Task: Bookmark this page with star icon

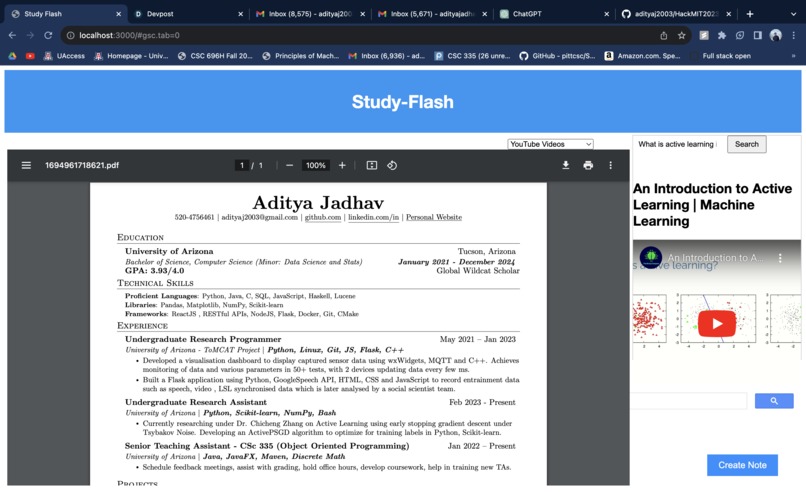Action: coord(682,35)
